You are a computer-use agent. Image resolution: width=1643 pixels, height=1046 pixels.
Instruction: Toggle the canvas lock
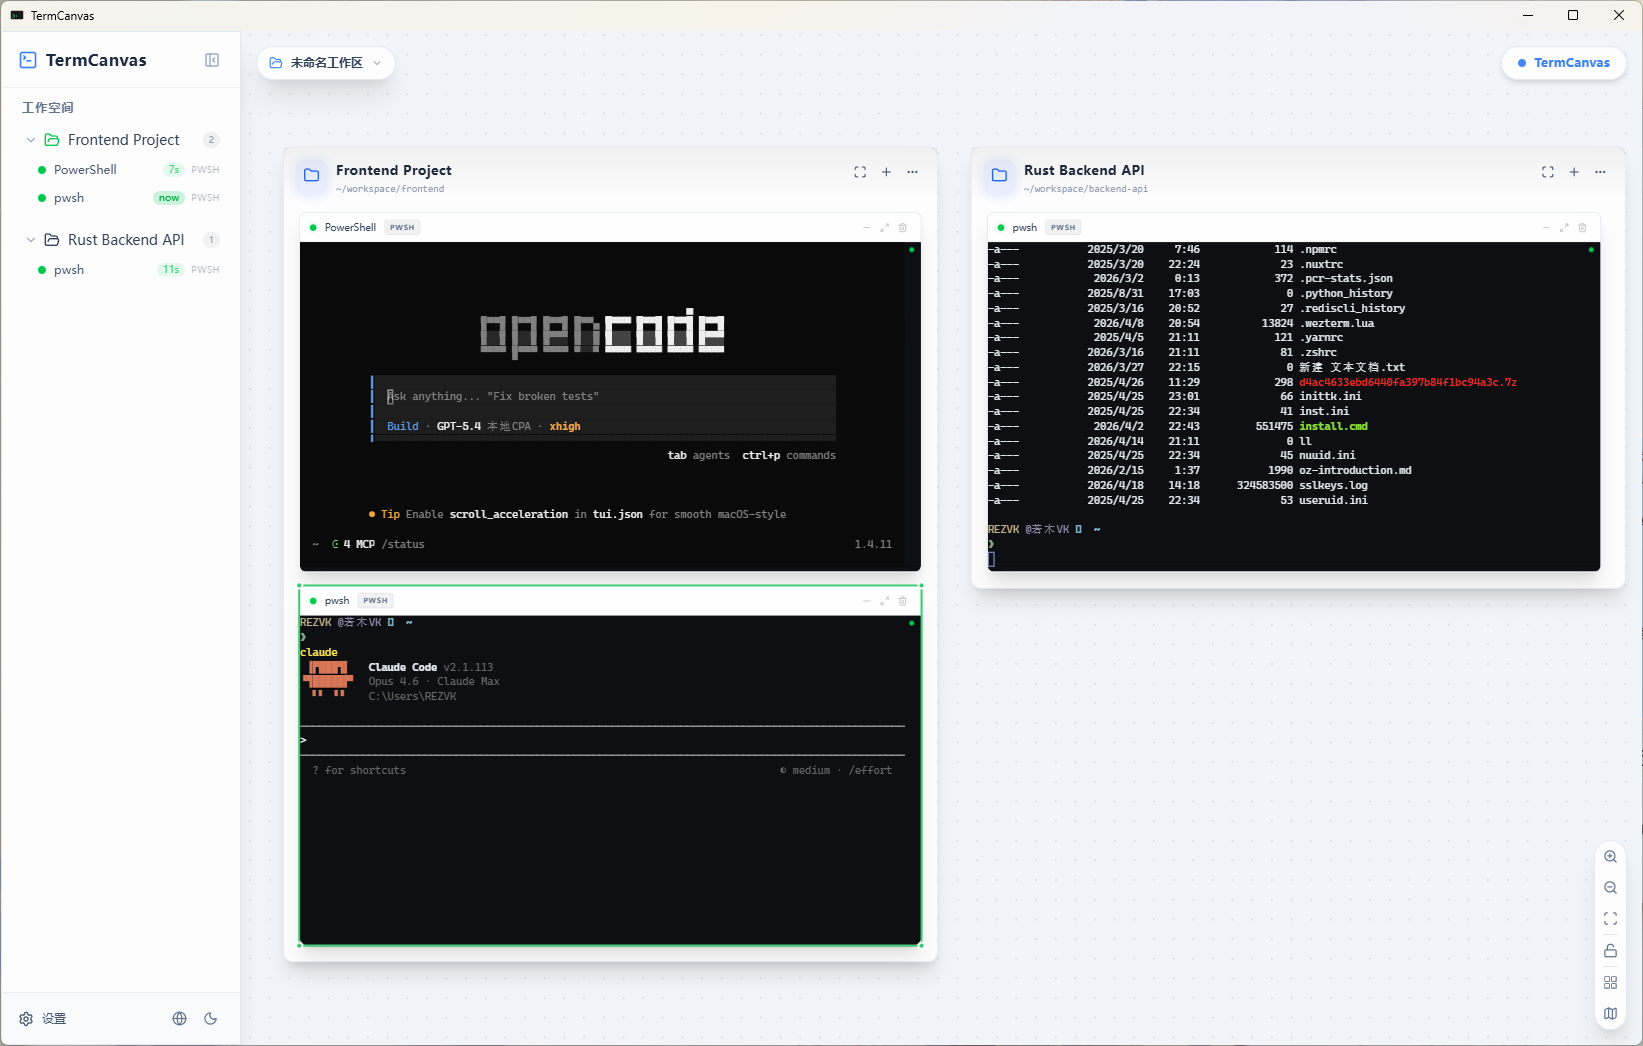coord(1611,950)
